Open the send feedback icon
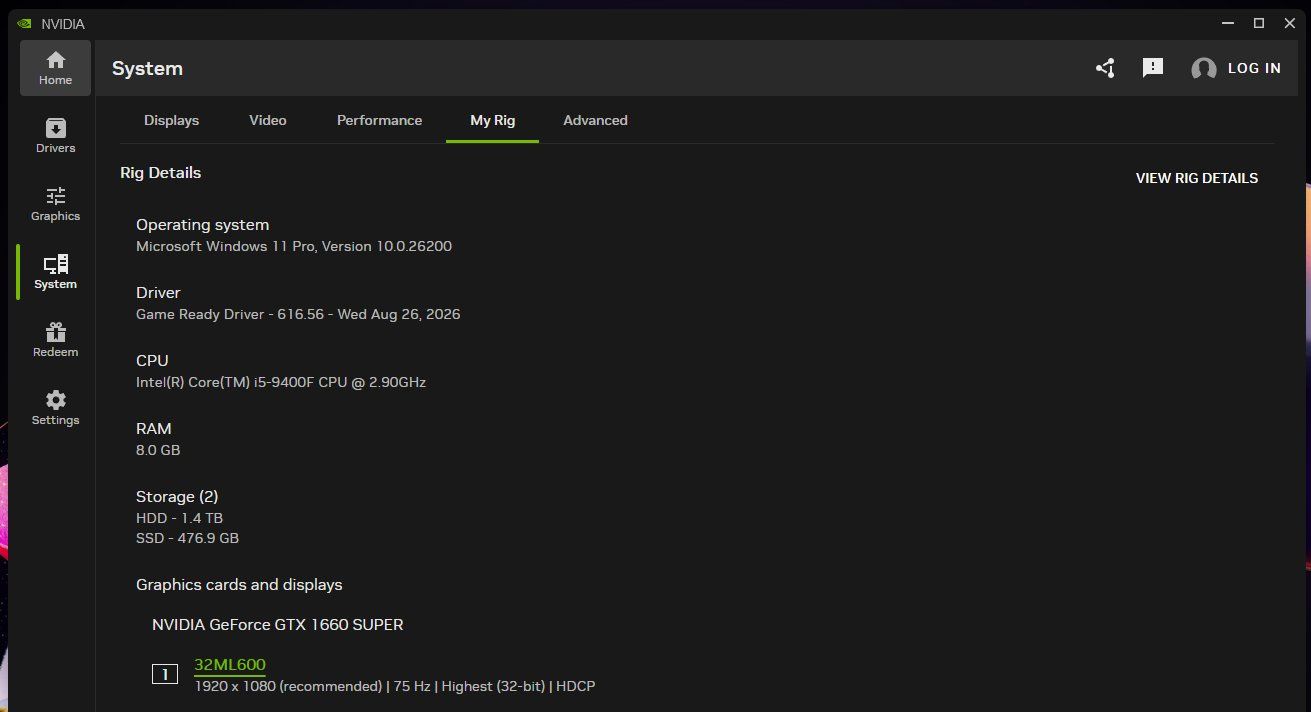Screen dimensions: 1311x712 pos(1153,68)
